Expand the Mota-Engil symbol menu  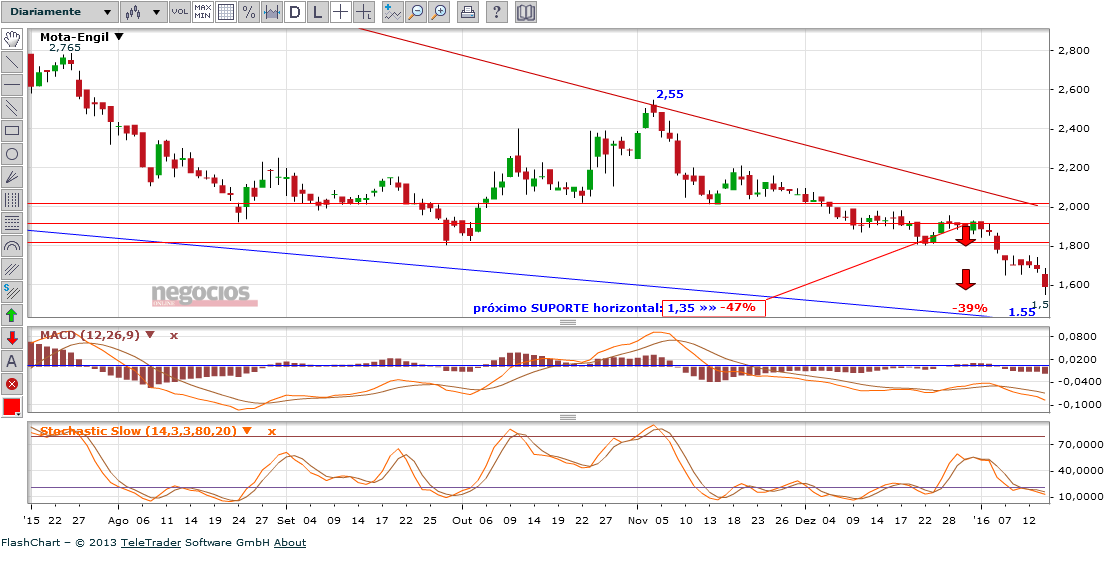pos(119,37)
